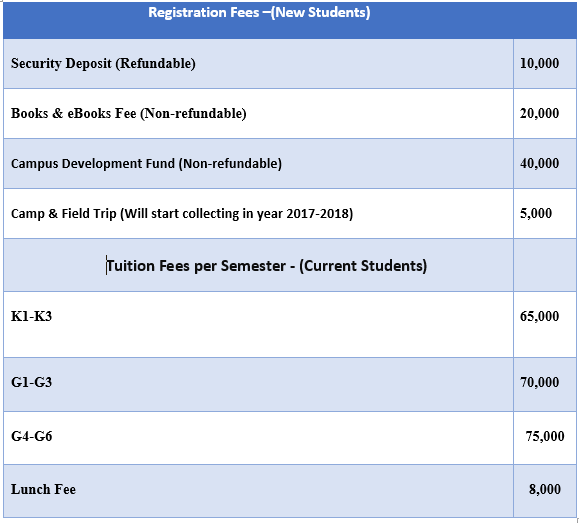This screenshot has height=523, width=579.
Task: Select the Lunch Fee row label
Action: [x=43, y=489]
